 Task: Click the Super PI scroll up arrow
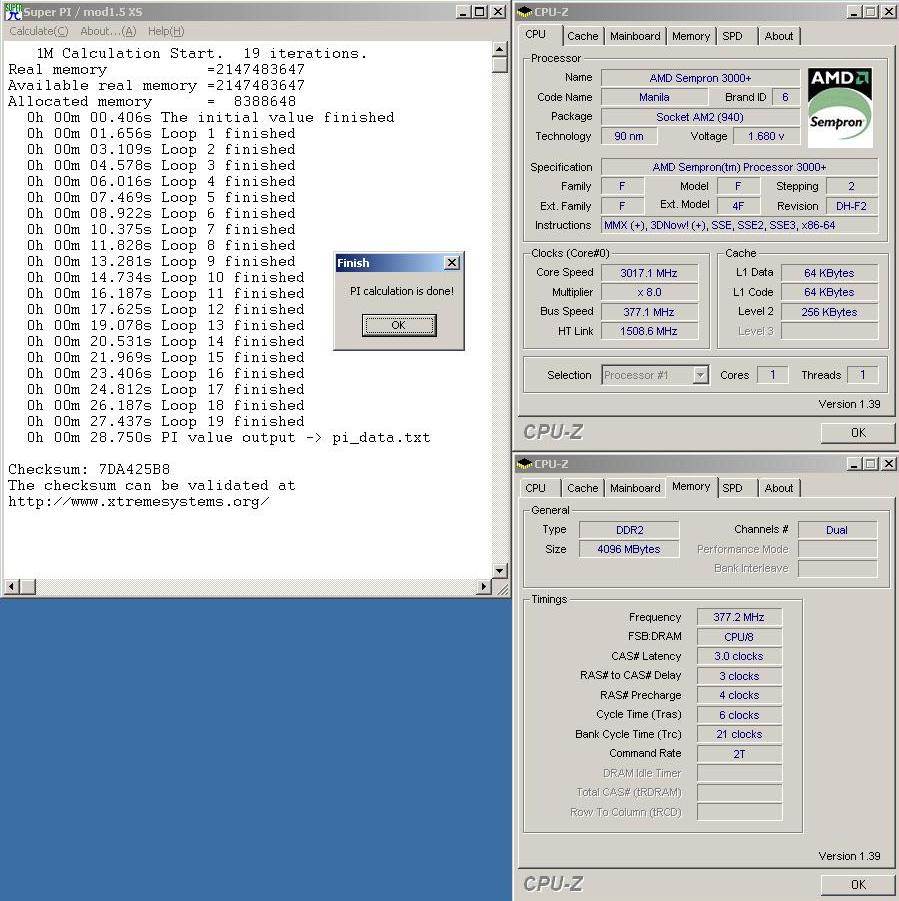pos(500,49)
